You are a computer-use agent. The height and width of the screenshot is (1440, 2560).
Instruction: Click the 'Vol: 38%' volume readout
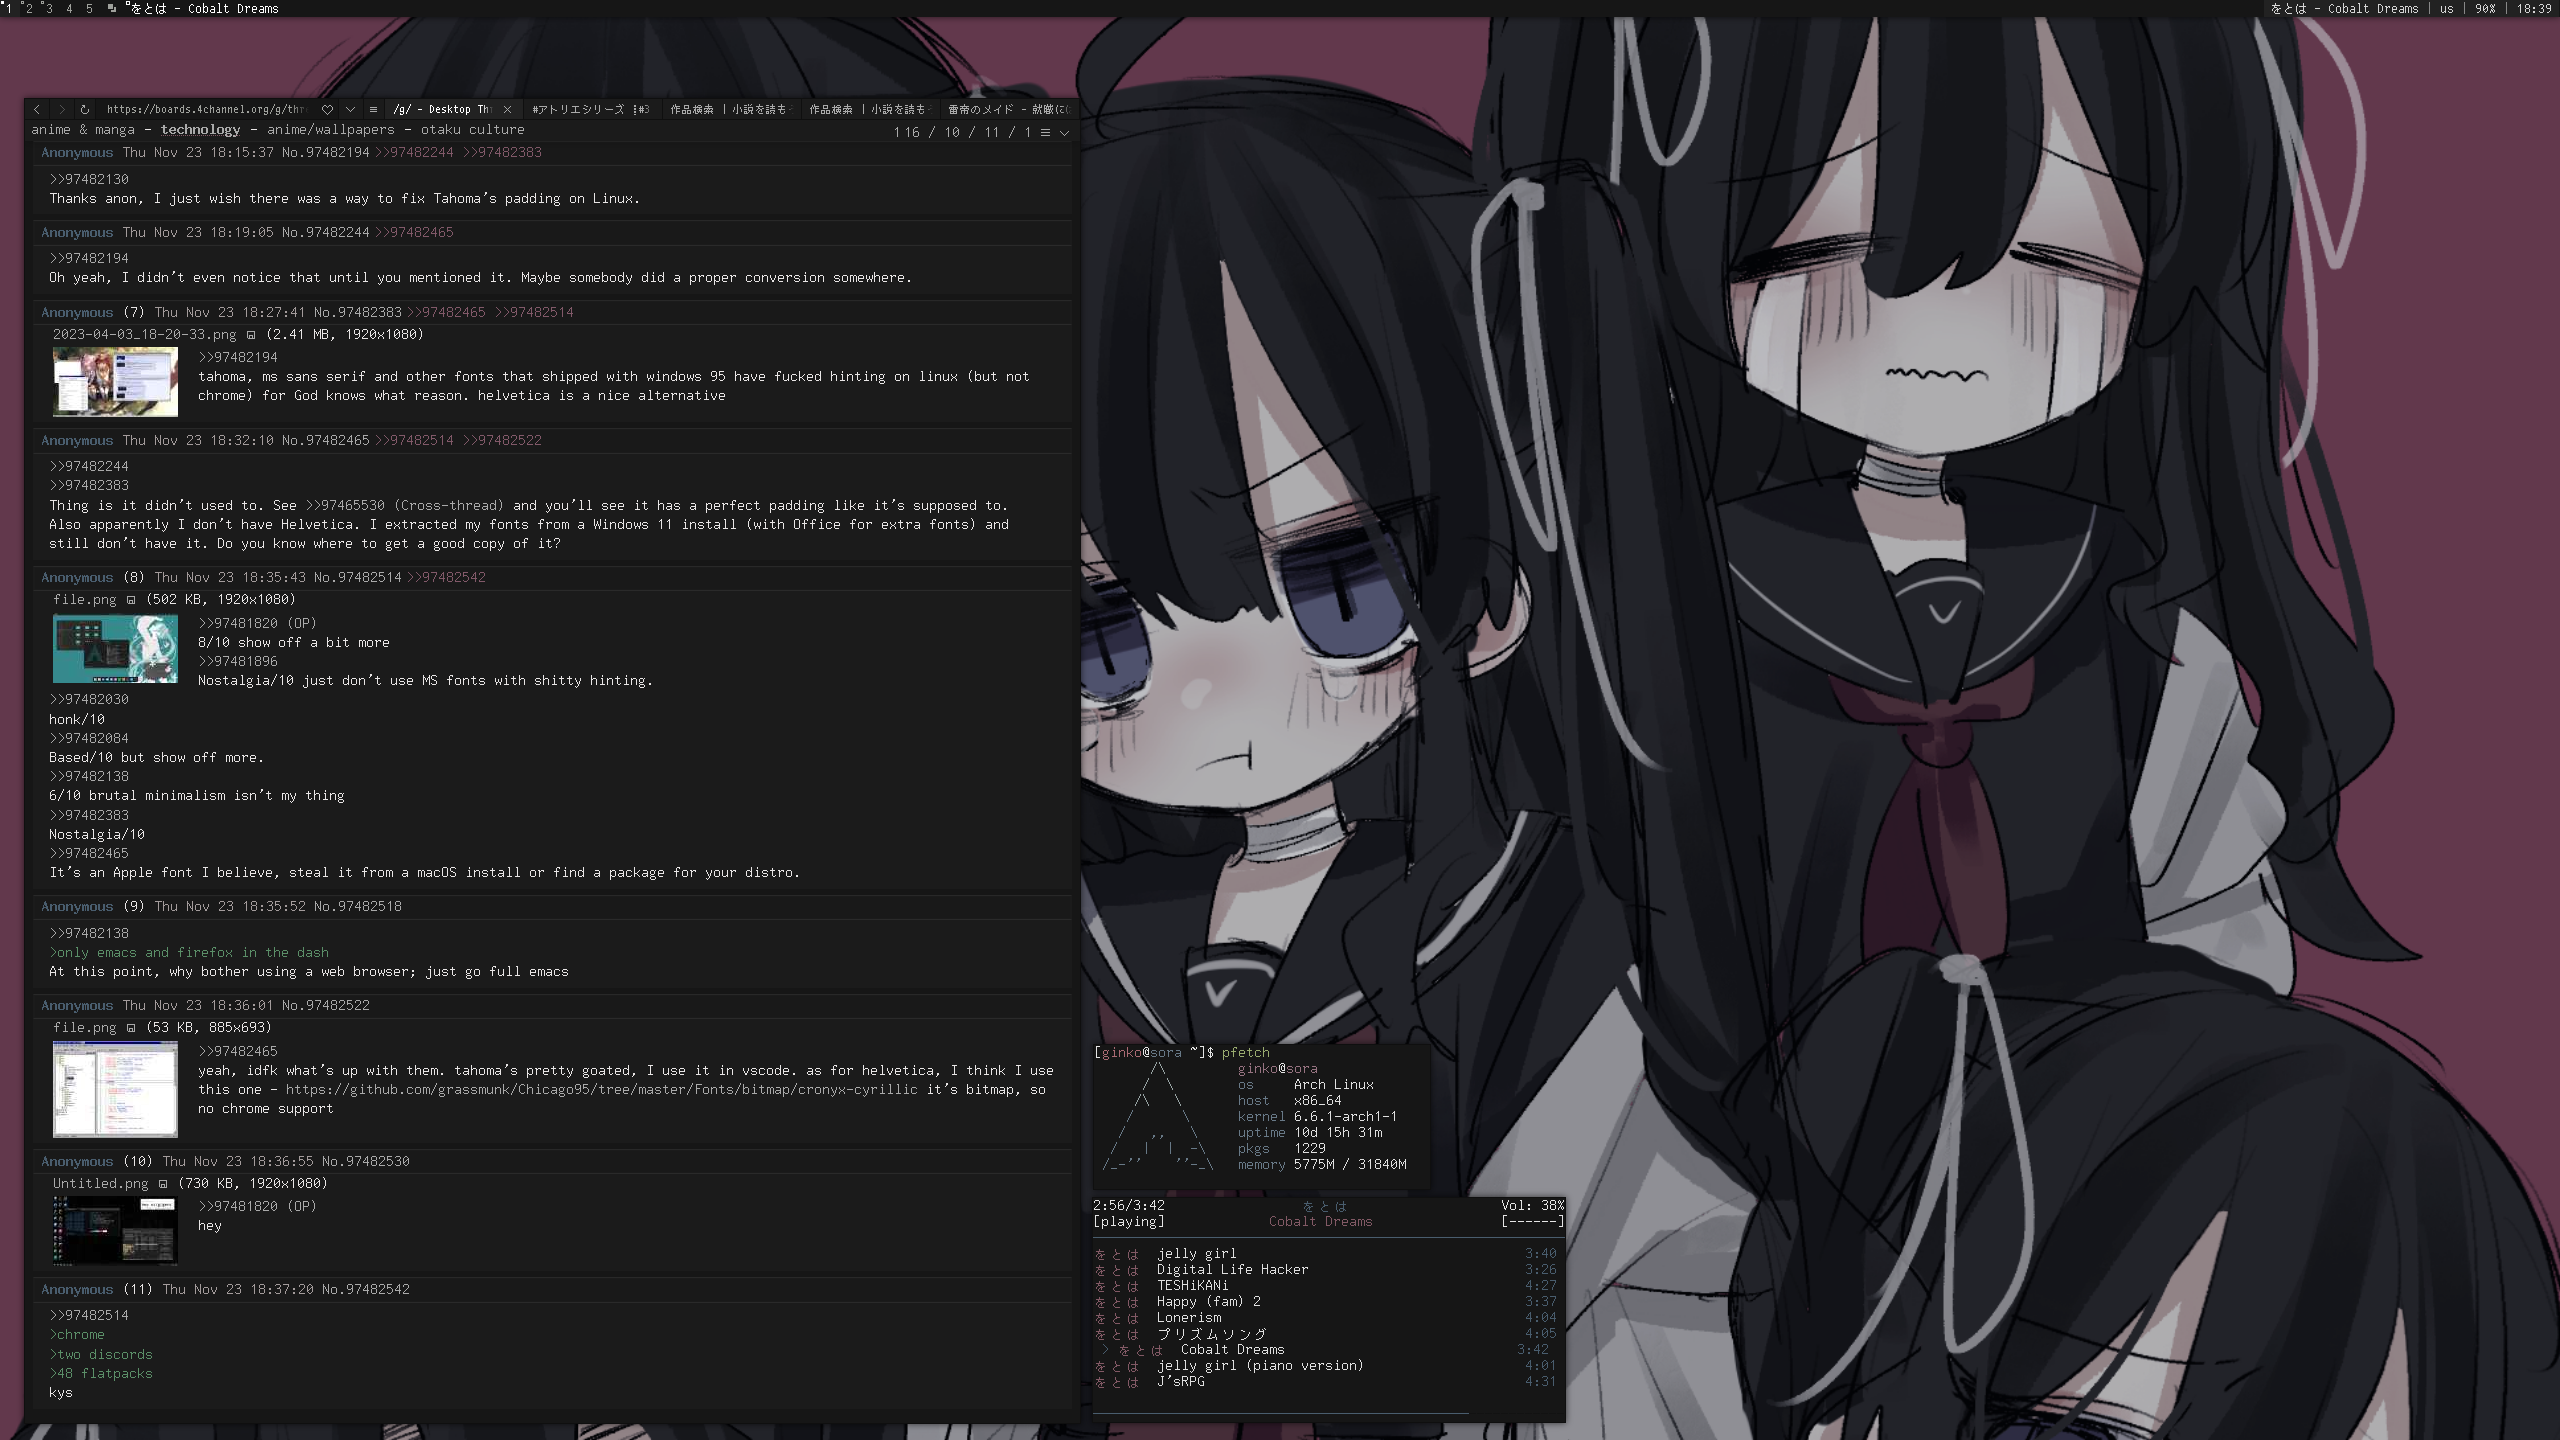1532,1206
